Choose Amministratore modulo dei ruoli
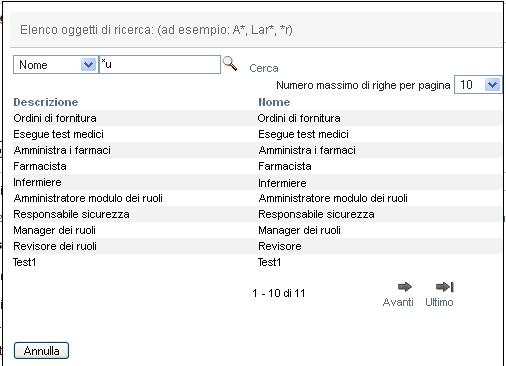Viewport: 506px width, 366px height. click(x=257, y=198)
